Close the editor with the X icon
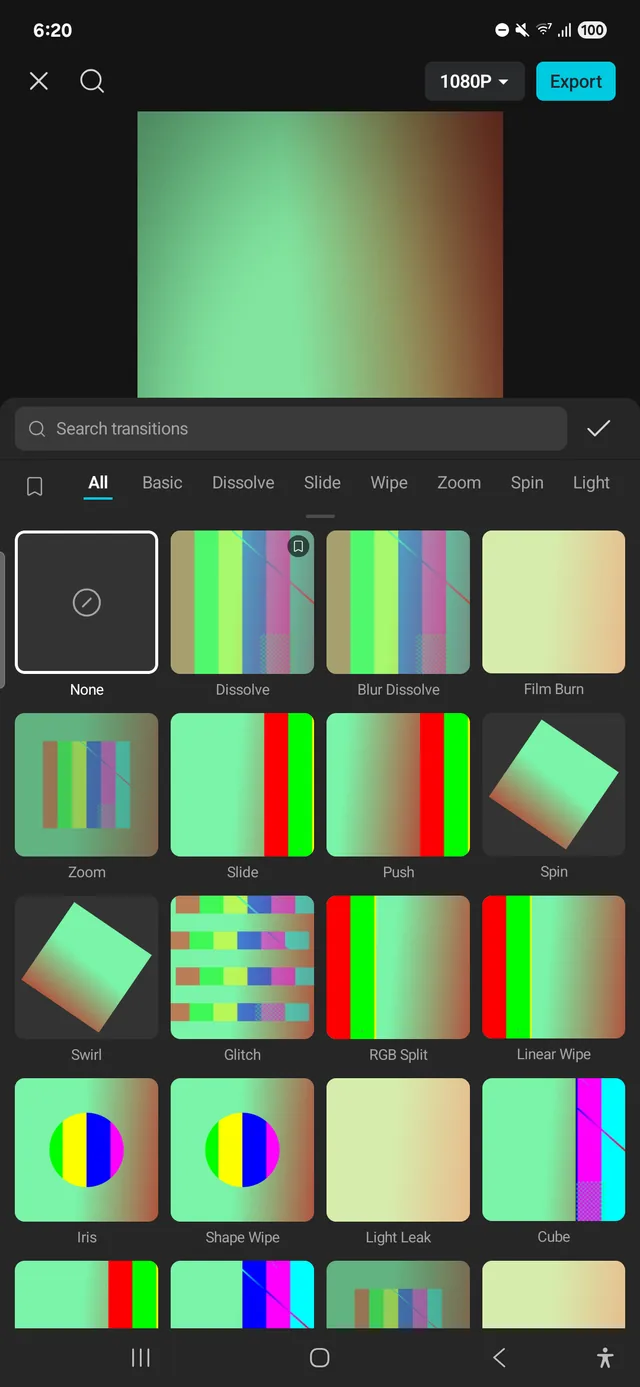Image resolution: width=640 pixels, height=1387 pixels. [39, 81]
